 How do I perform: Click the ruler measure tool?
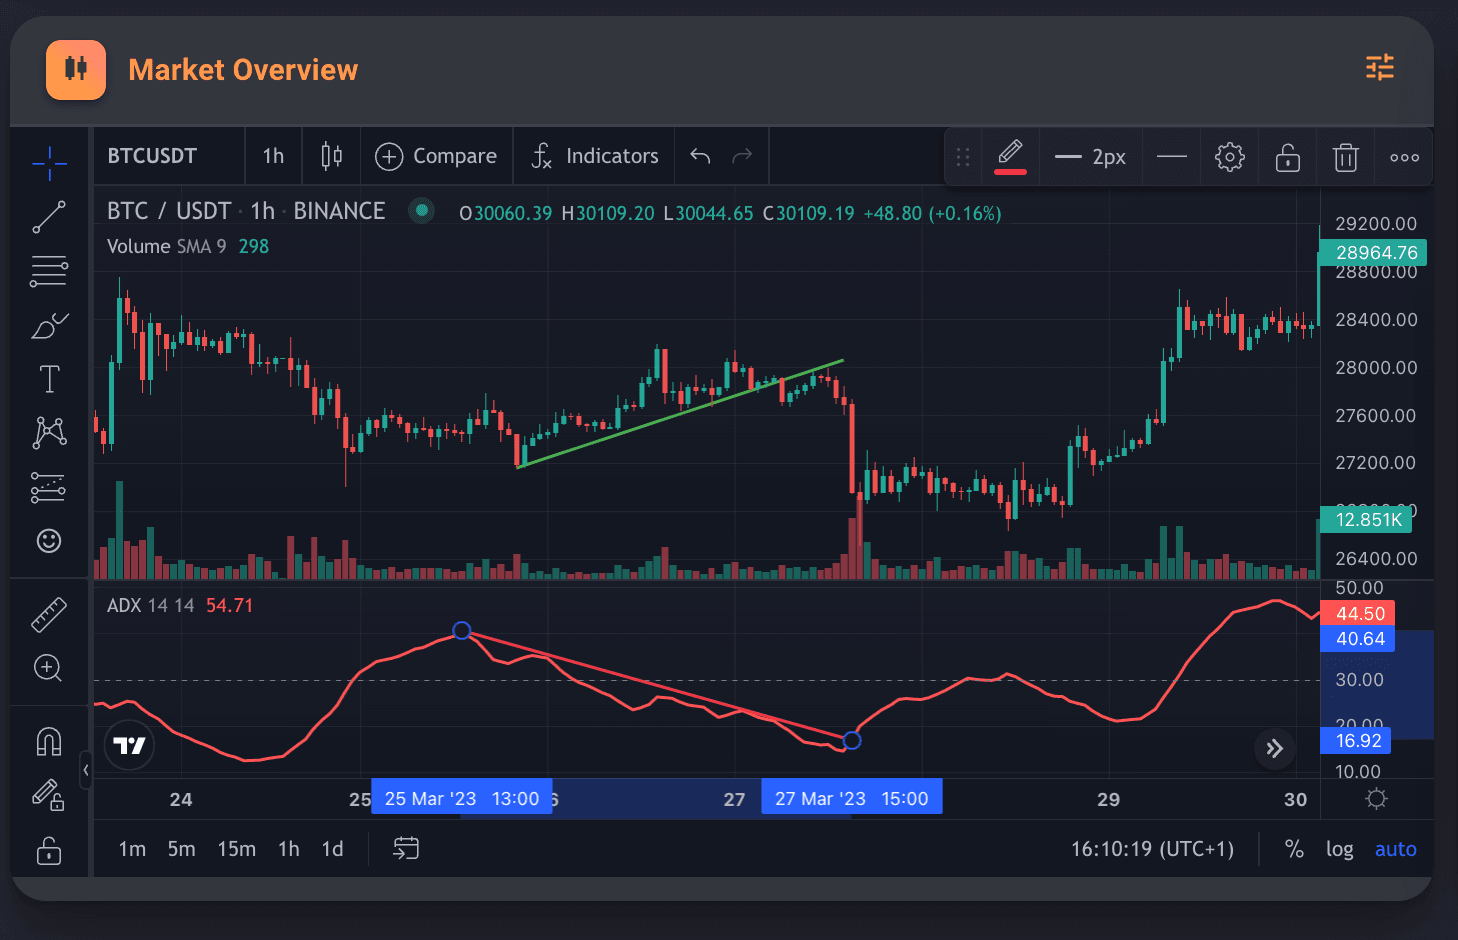tap(49, 615)
